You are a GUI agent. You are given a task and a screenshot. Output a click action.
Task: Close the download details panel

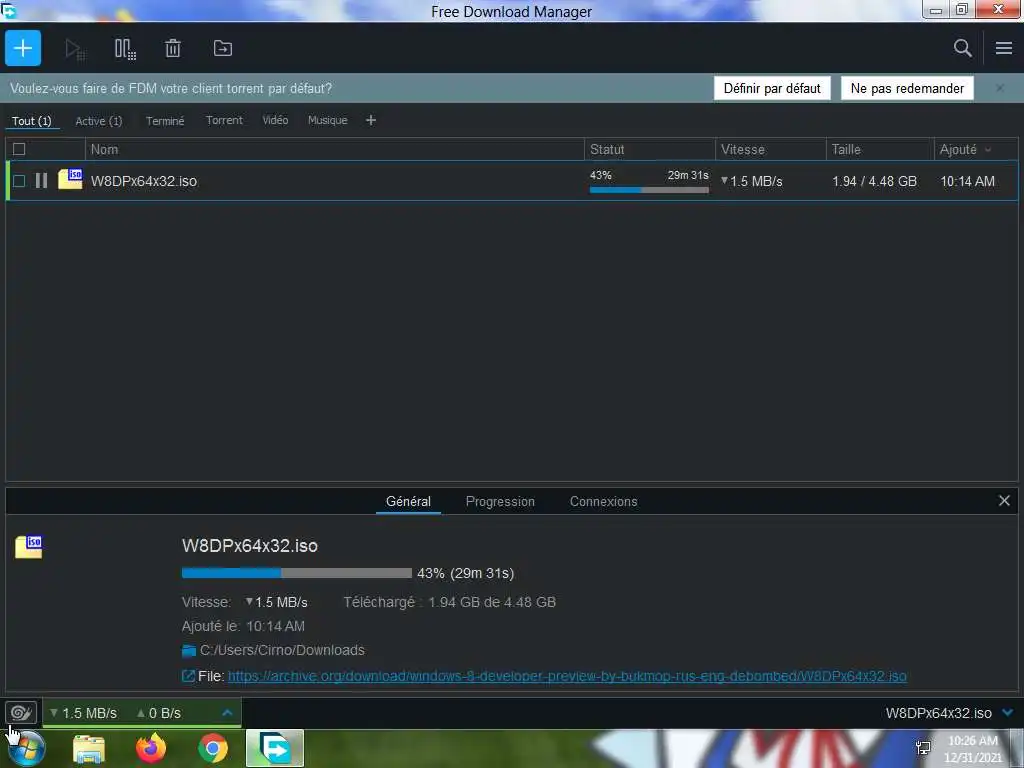coord(1004,500)
